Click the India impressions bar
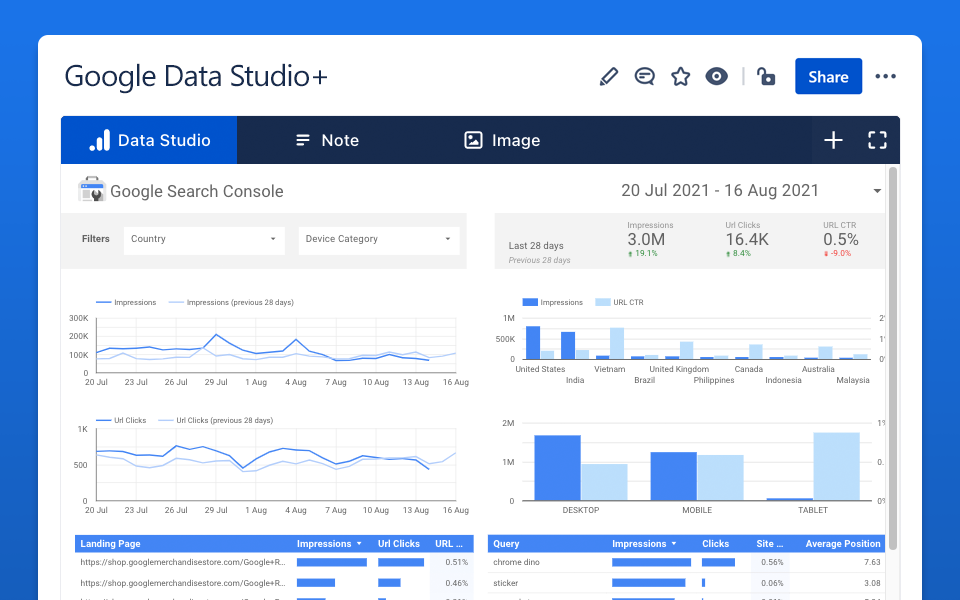This screenshot has width=960, height=600. click(568, 346)
